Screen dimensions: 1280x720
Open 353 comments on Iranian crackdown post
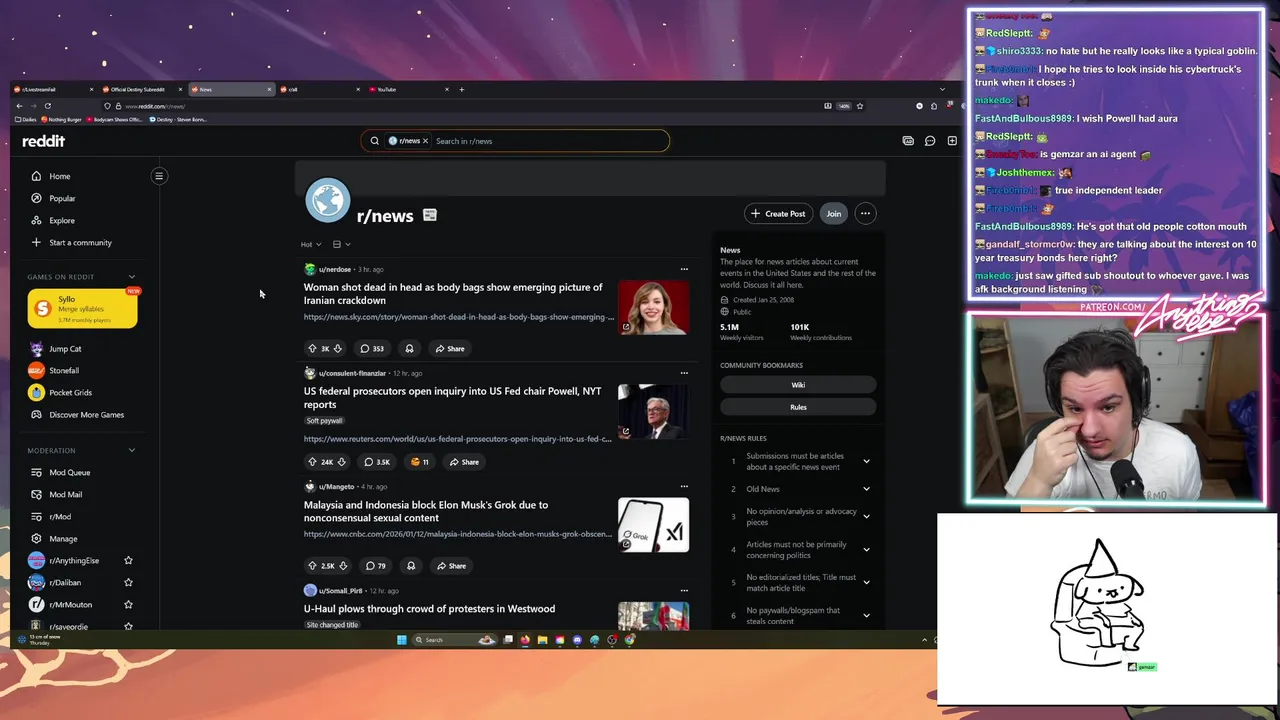coord(372,348)
